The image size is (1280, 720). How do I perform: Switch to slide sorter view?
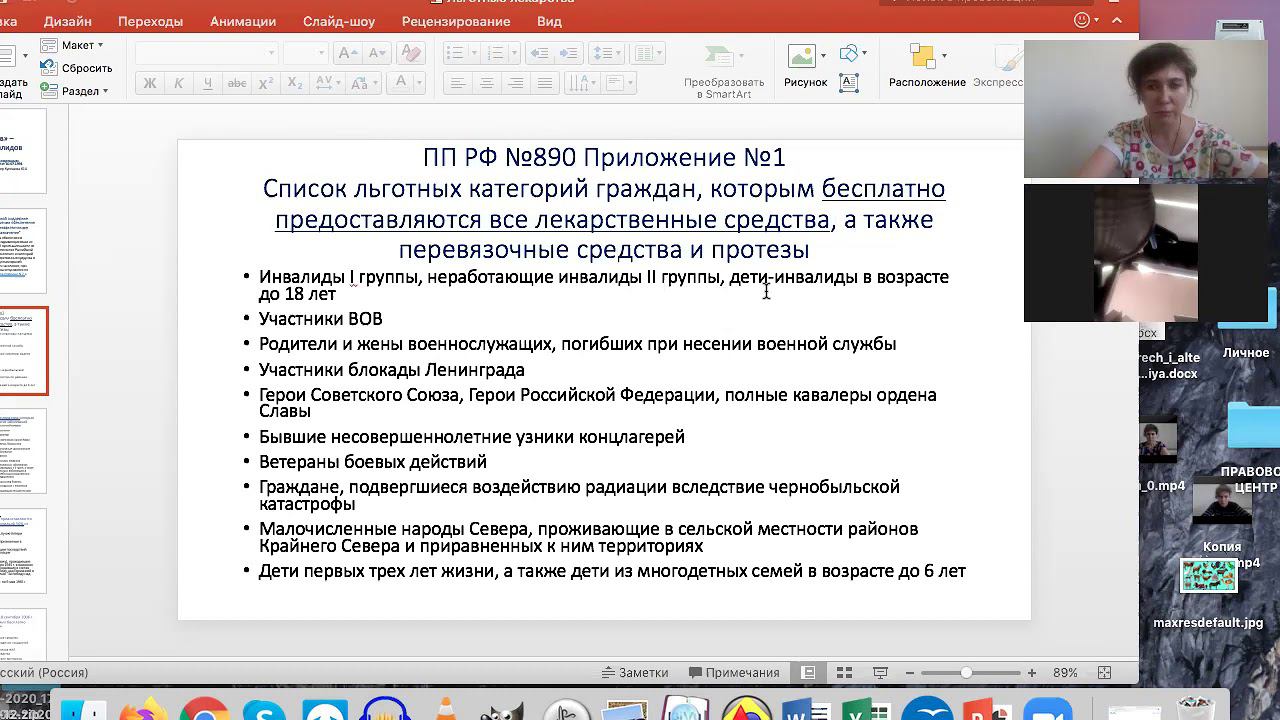844,673
